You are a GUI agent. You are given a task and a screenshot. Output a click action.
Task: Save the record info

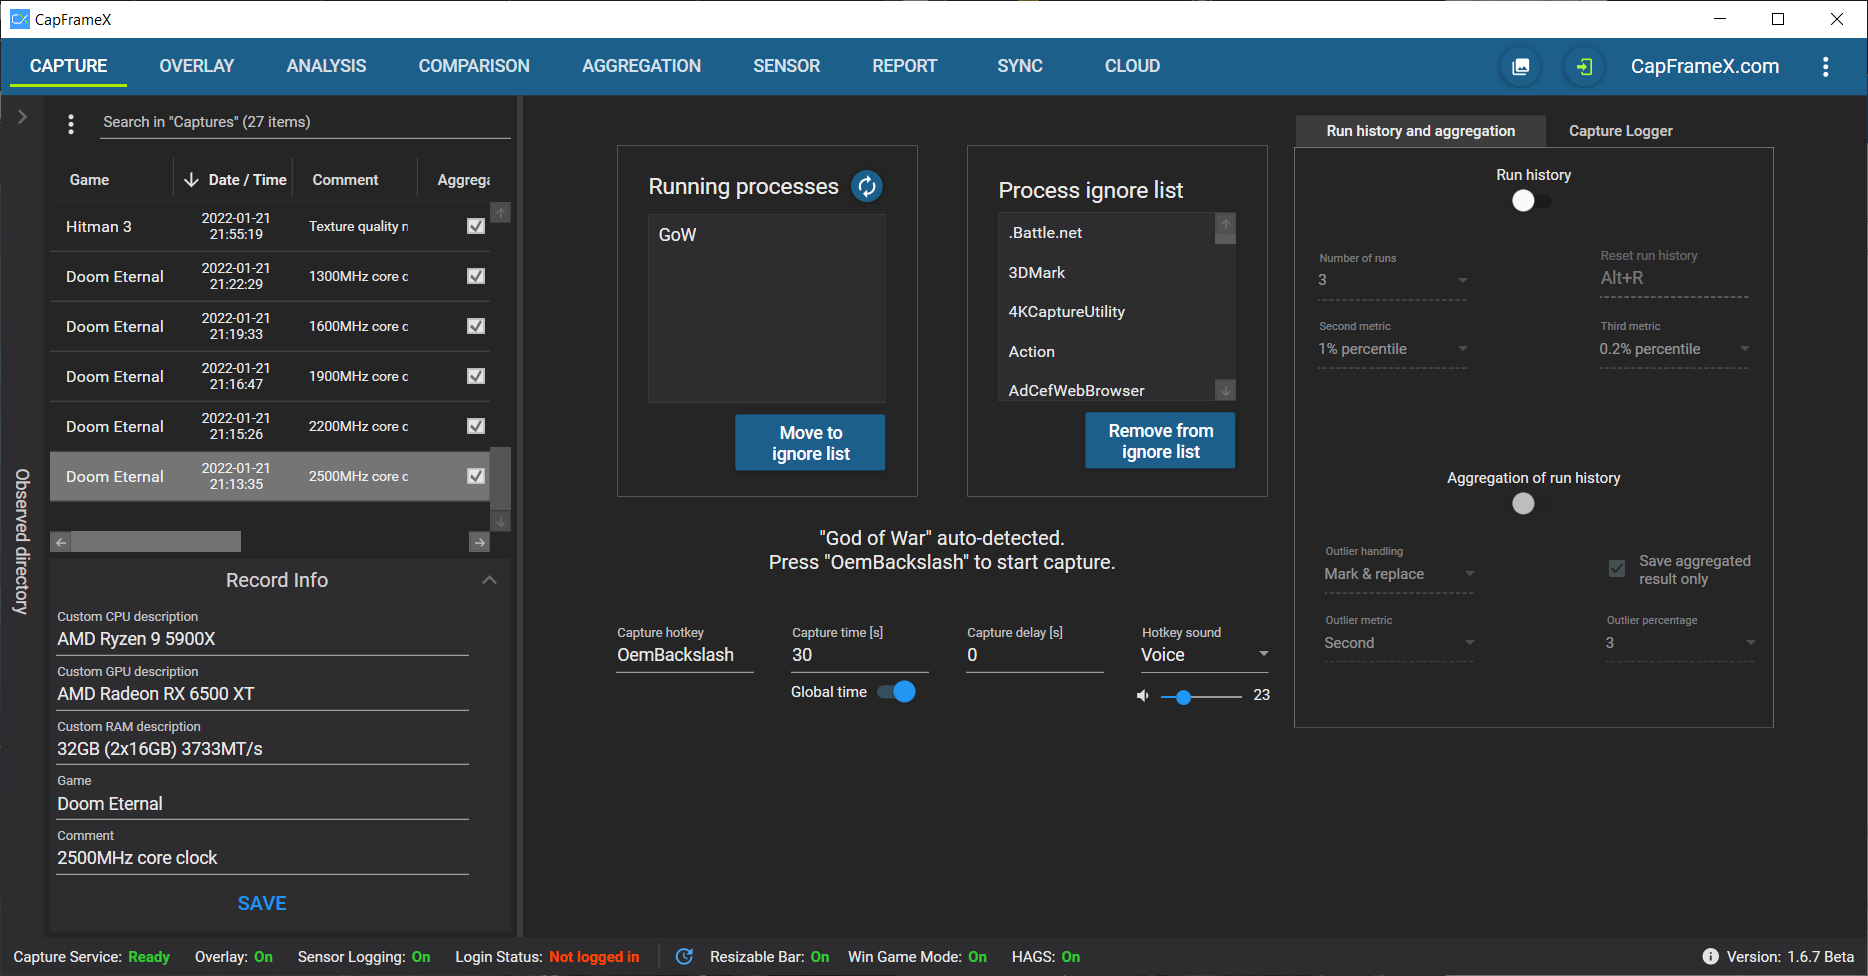click(x=262, y=903)
